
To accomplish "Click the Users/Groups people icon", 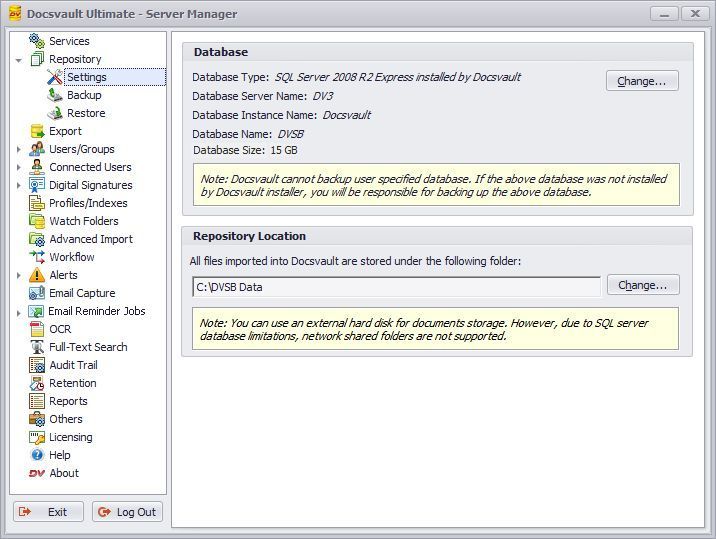I will coord(37,149).
